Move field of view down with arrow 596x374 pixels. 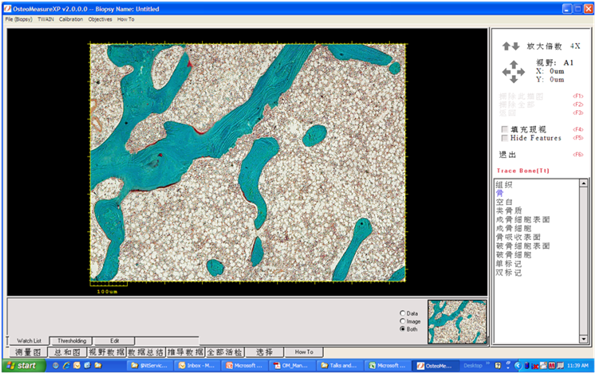pos(514,79)
